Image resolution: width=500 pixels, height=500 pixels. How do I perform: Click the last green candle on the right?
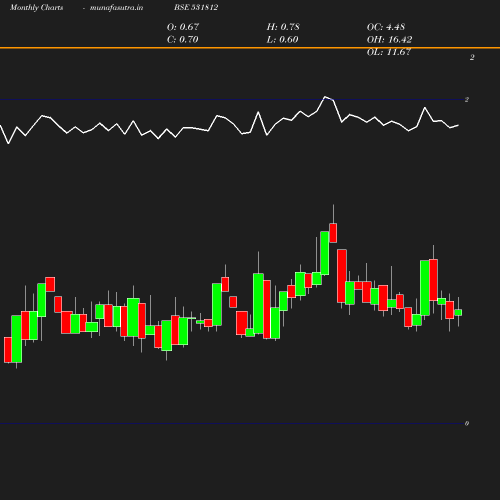click(458, 312)
